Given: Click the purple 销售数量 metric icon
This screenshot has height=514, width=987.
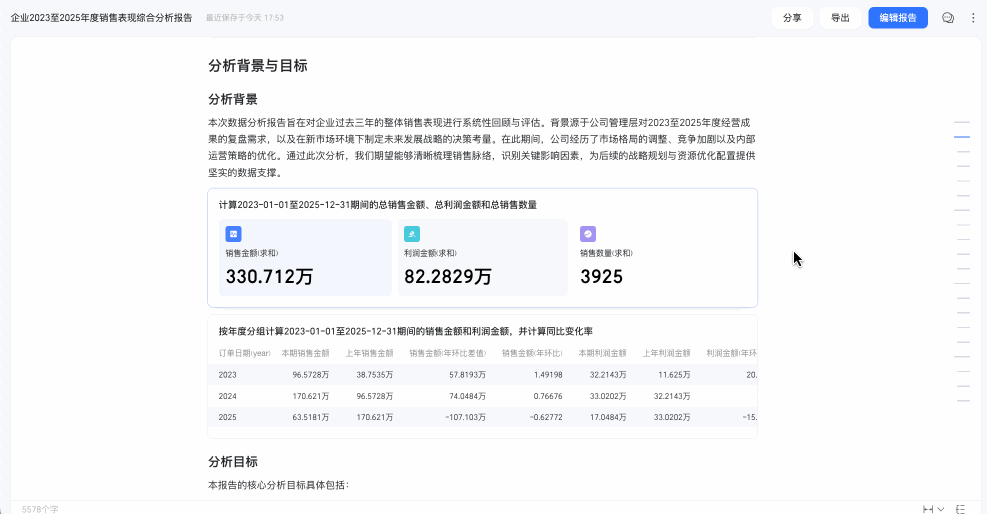Looking at the screenshot, I should [x=588, y=234].
